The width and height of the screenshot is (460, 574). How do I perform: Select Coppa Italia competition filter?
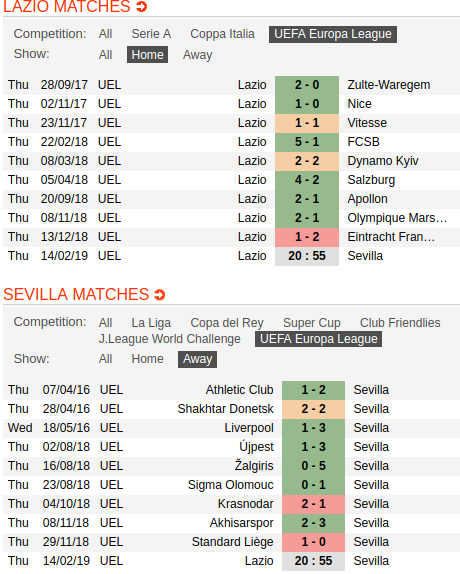(x=222, y=34)
